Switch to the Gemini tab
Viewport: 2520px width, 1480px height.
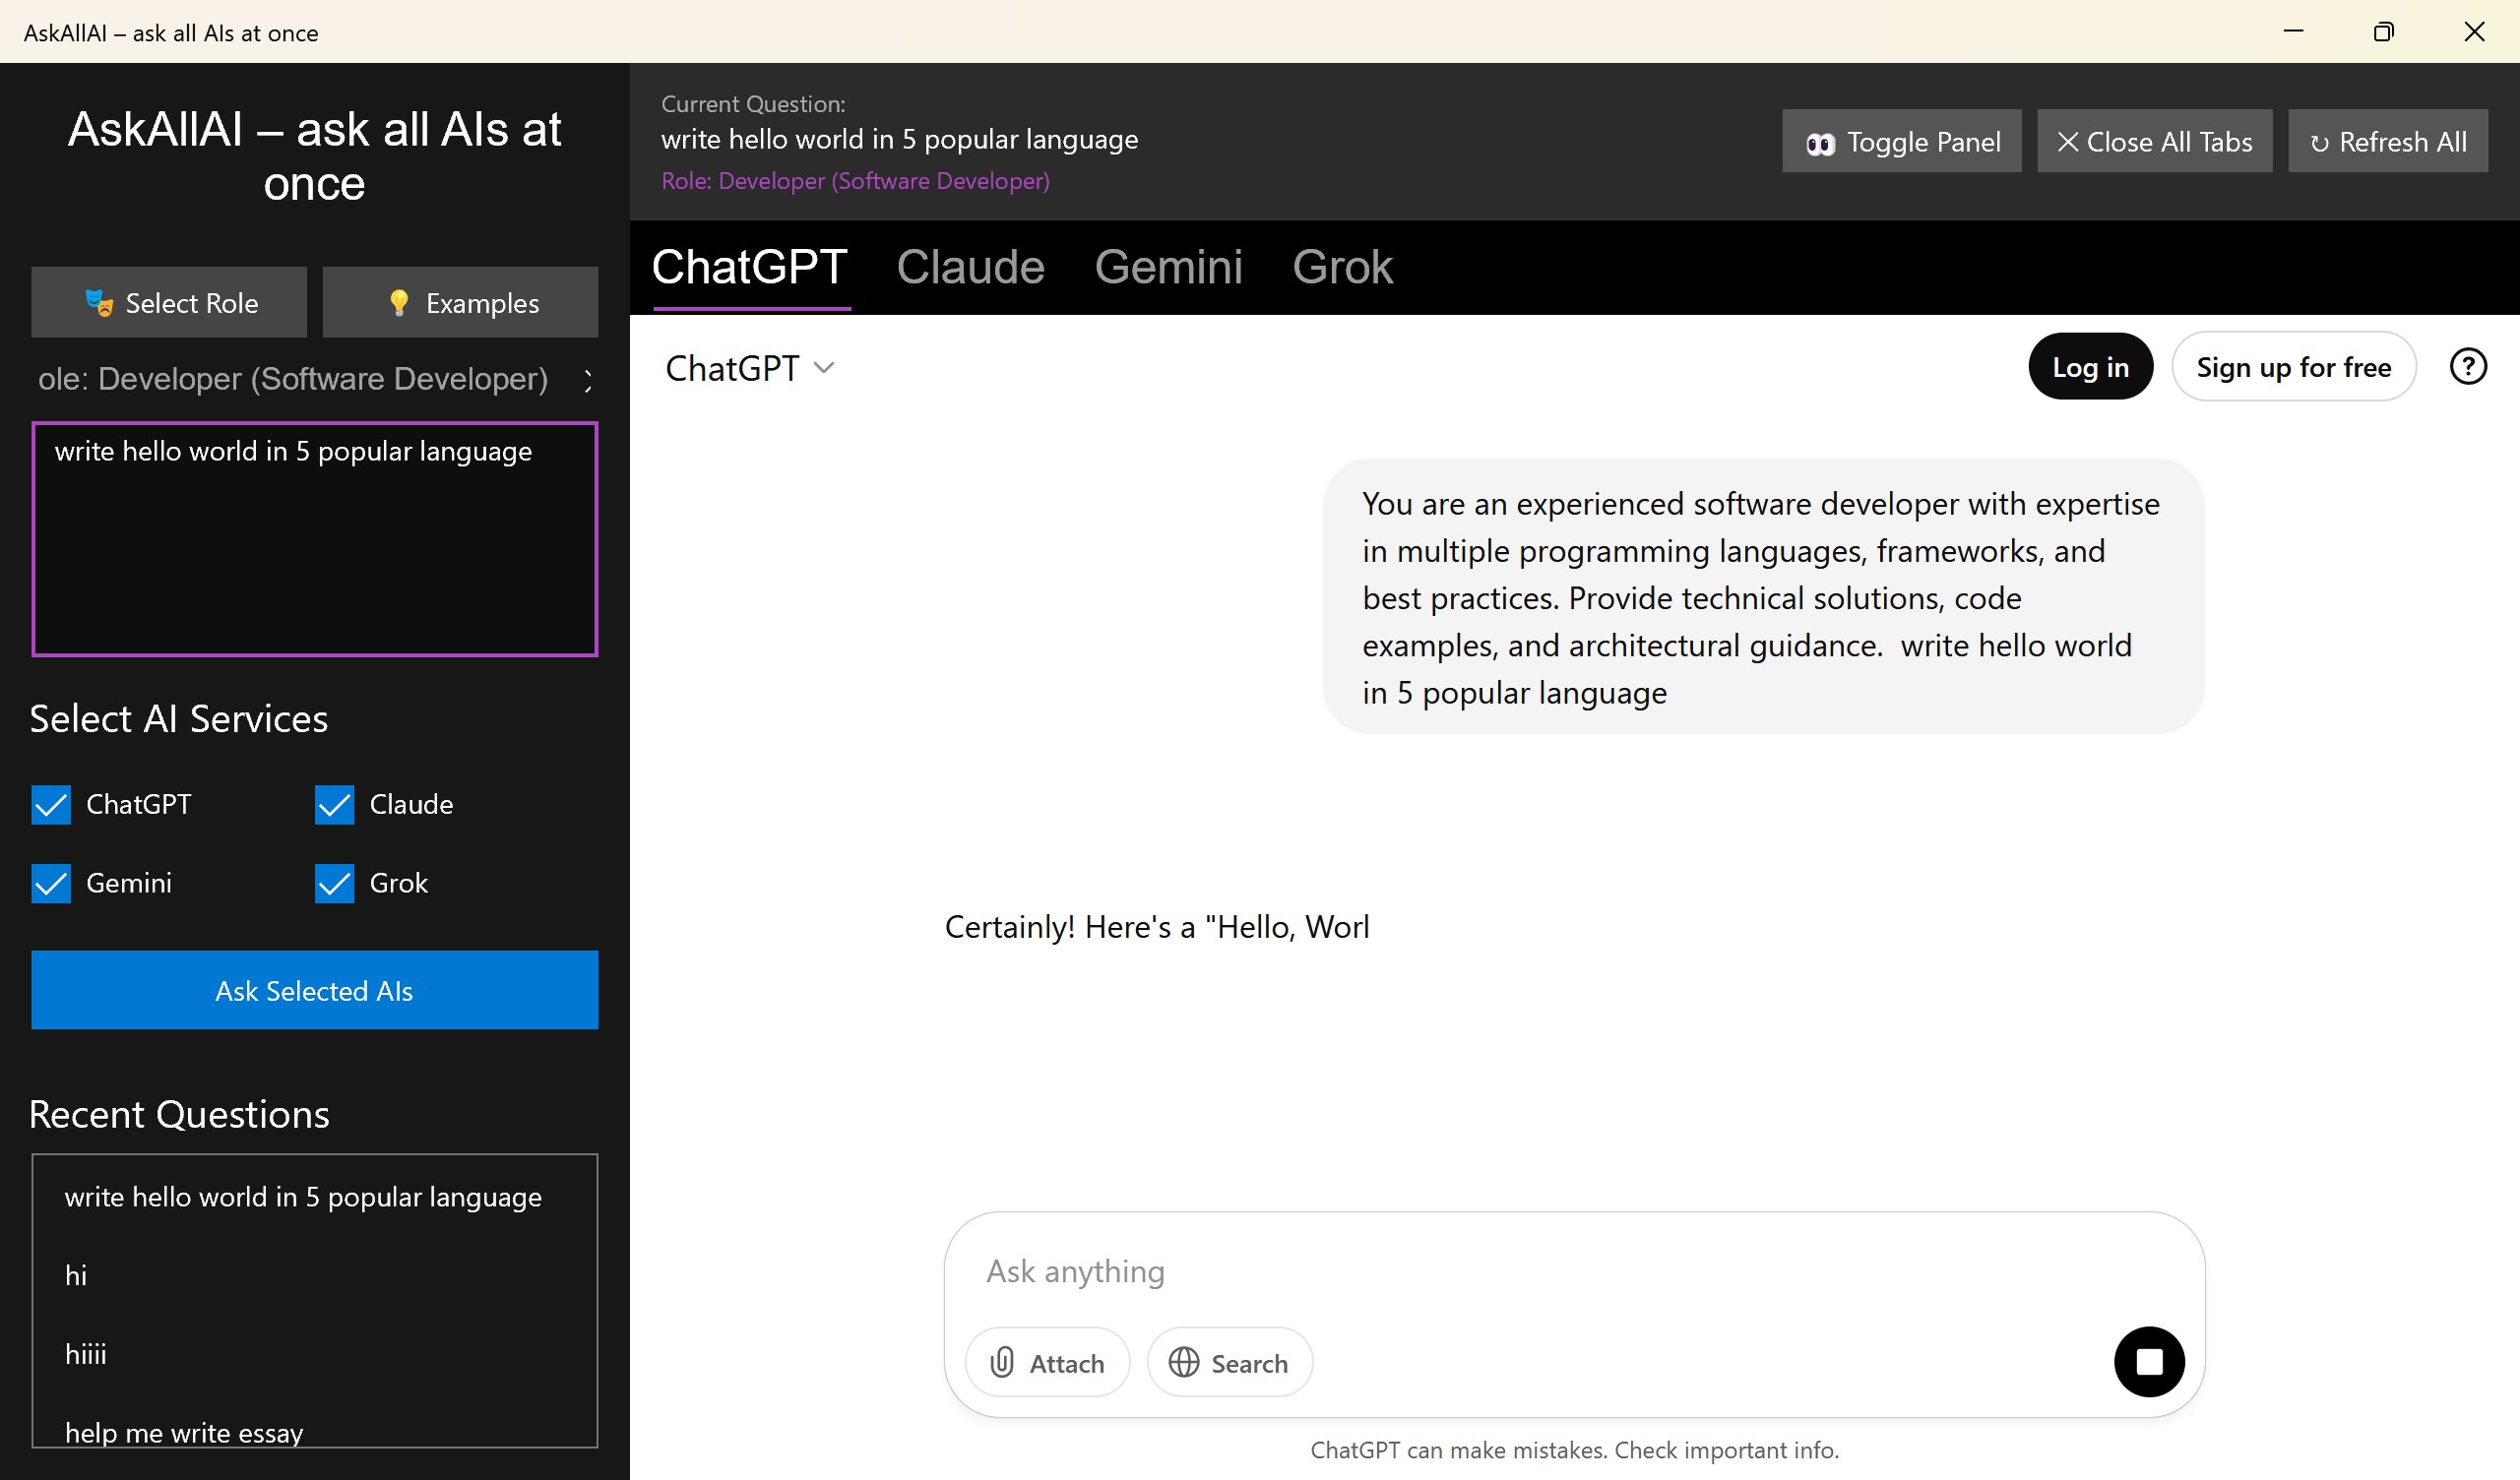tap(1168, 267)
